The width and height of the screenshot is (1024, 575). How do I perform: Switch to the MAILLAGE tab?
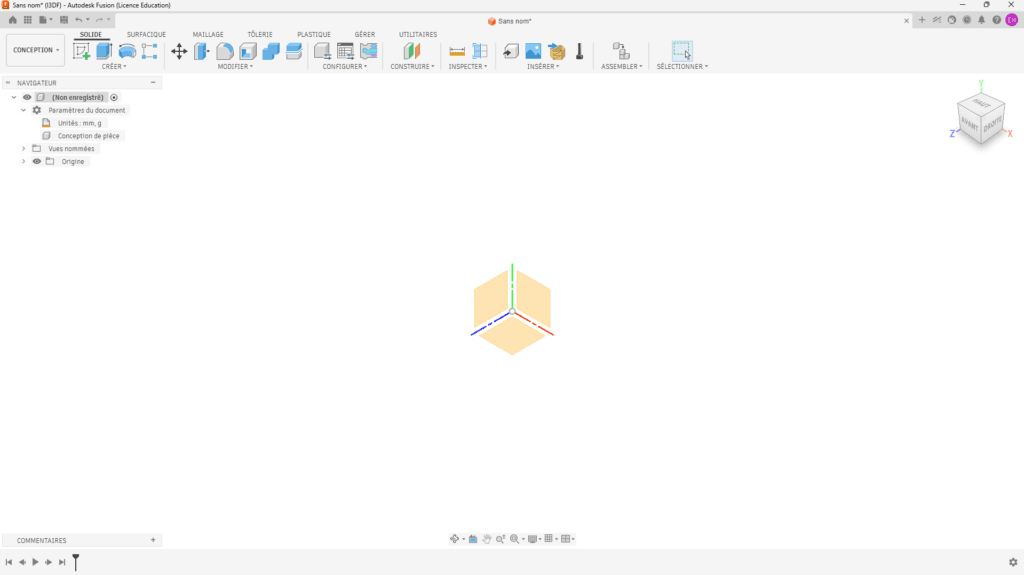tap(208, 35)
